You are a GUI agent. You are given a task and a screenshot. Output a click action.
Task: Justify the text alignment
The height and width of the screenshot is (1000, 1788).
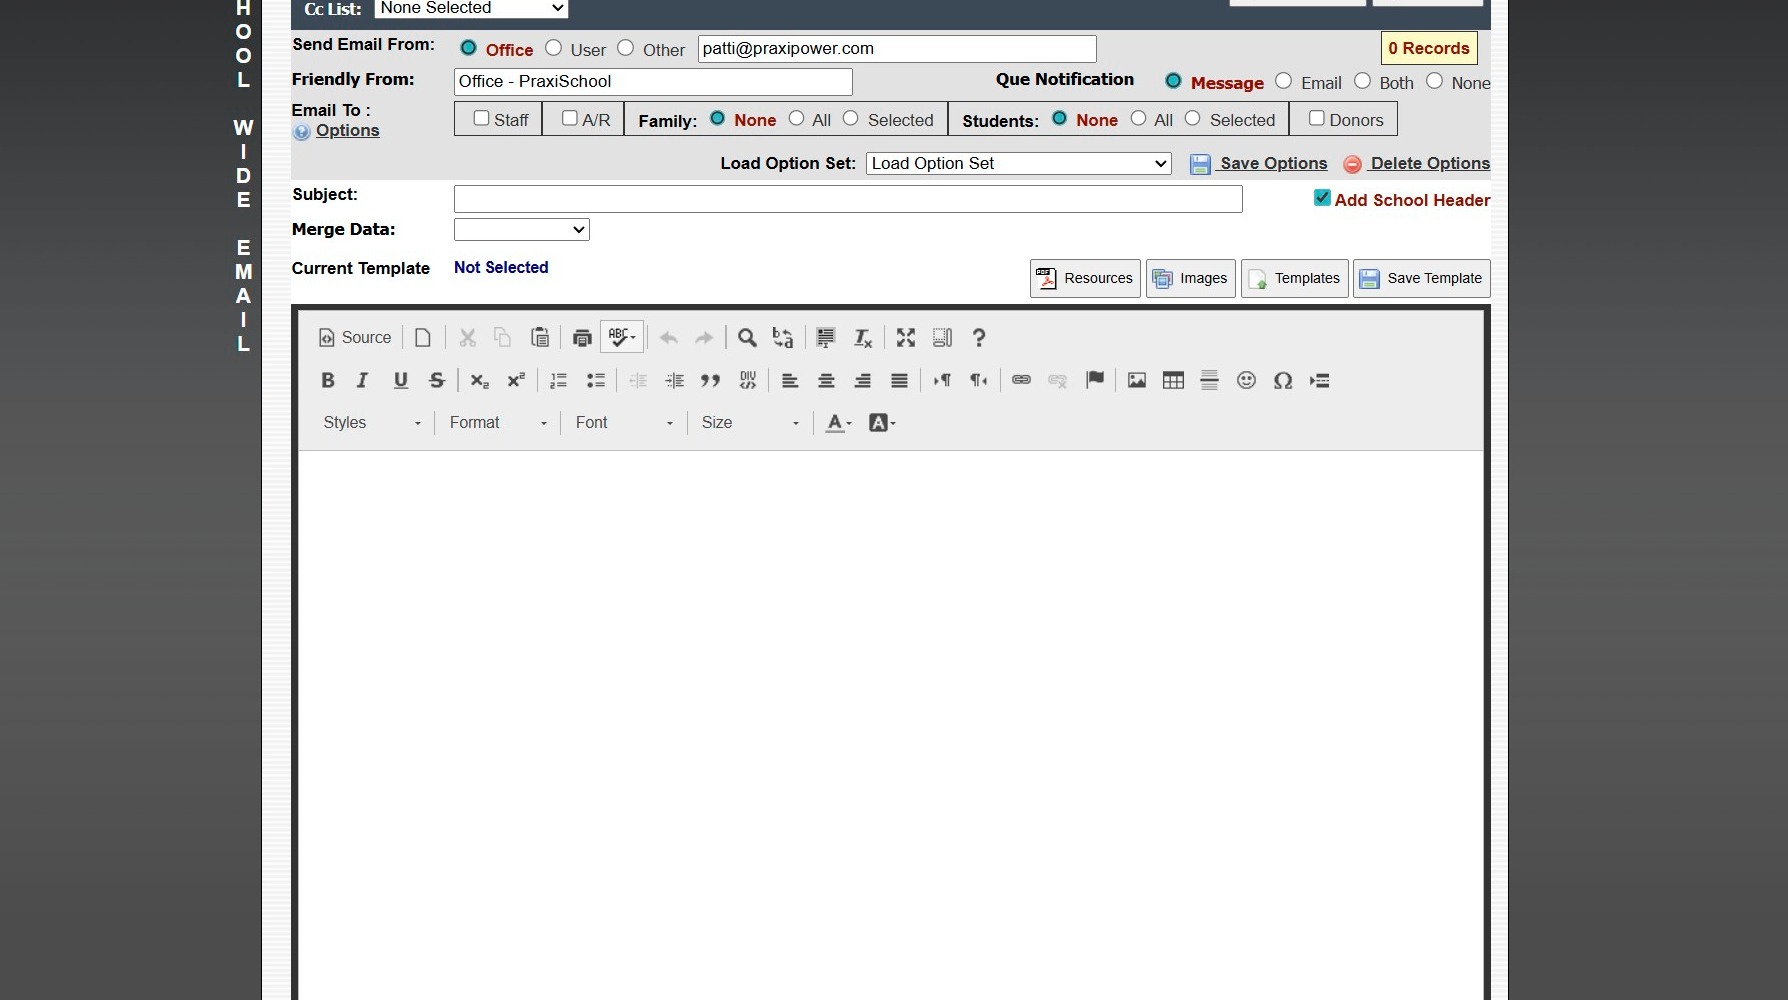point(899,380)
